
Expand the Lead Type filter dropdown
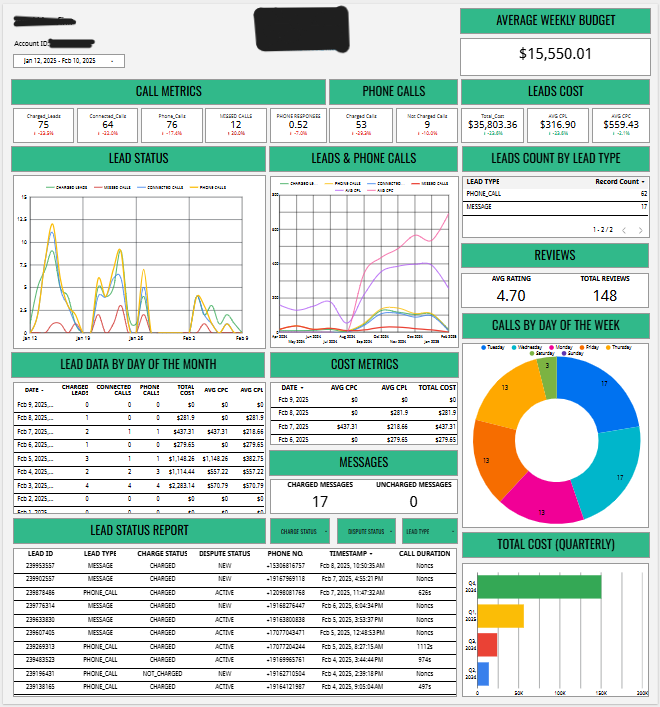click(430, 531)
